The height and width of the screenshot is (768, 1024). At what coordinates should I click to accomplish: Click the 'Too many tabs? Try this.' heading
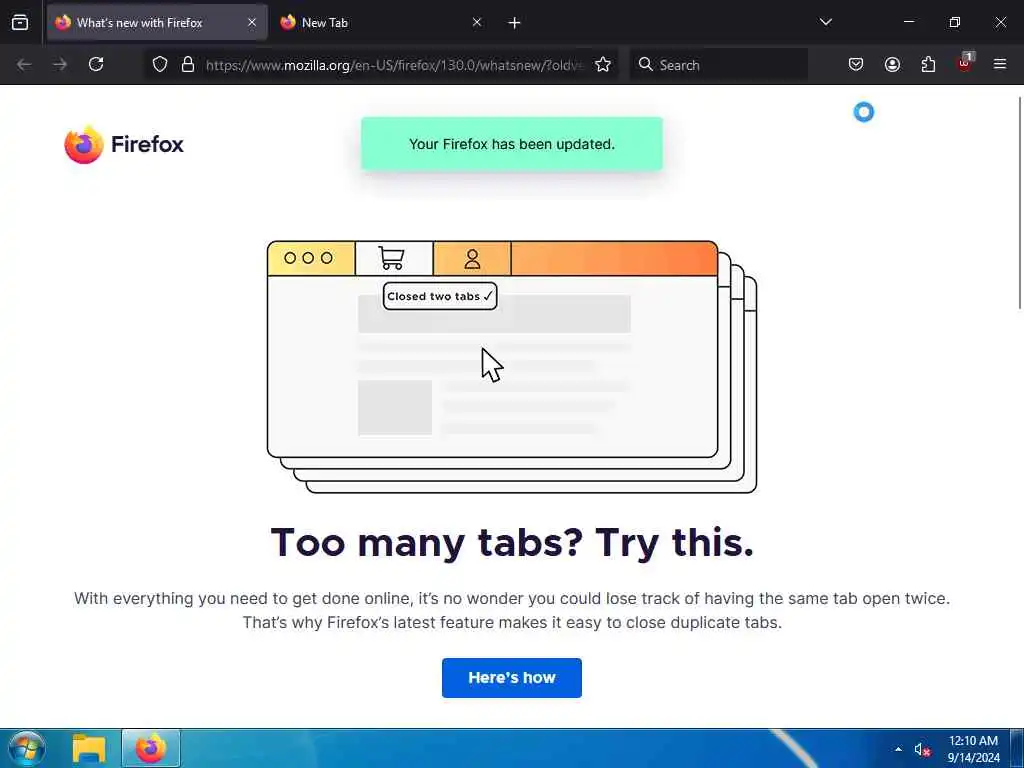[512, 542]
